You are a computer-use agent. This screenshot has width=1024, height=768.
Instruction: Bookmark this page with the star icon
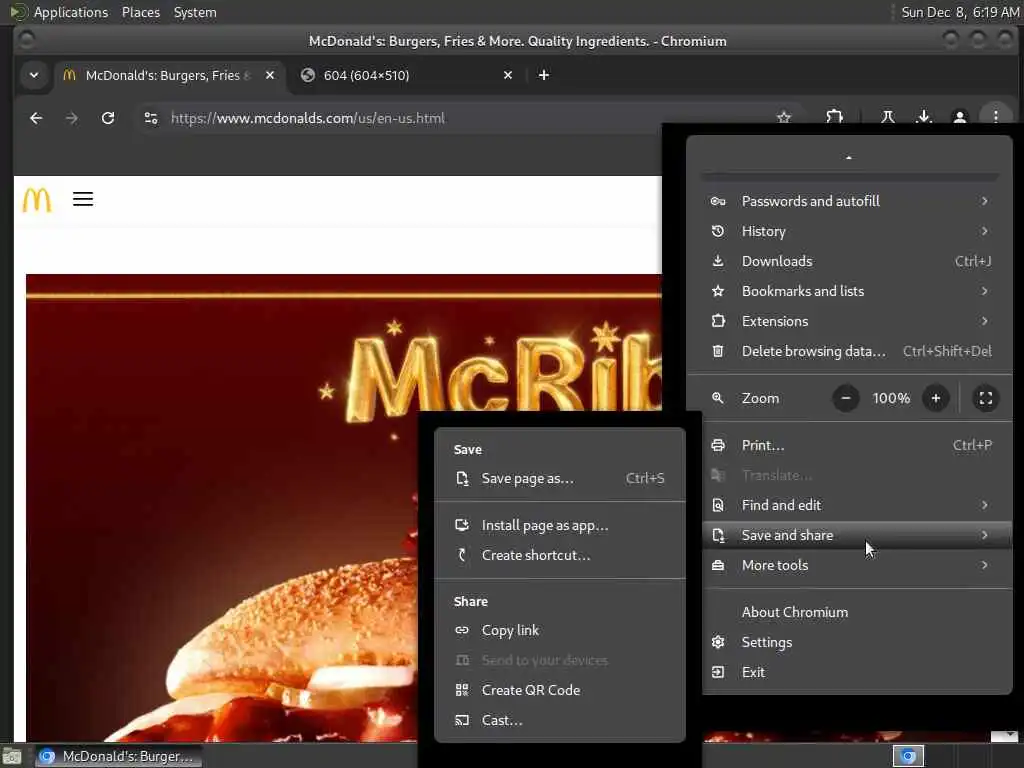coord(784,118)
